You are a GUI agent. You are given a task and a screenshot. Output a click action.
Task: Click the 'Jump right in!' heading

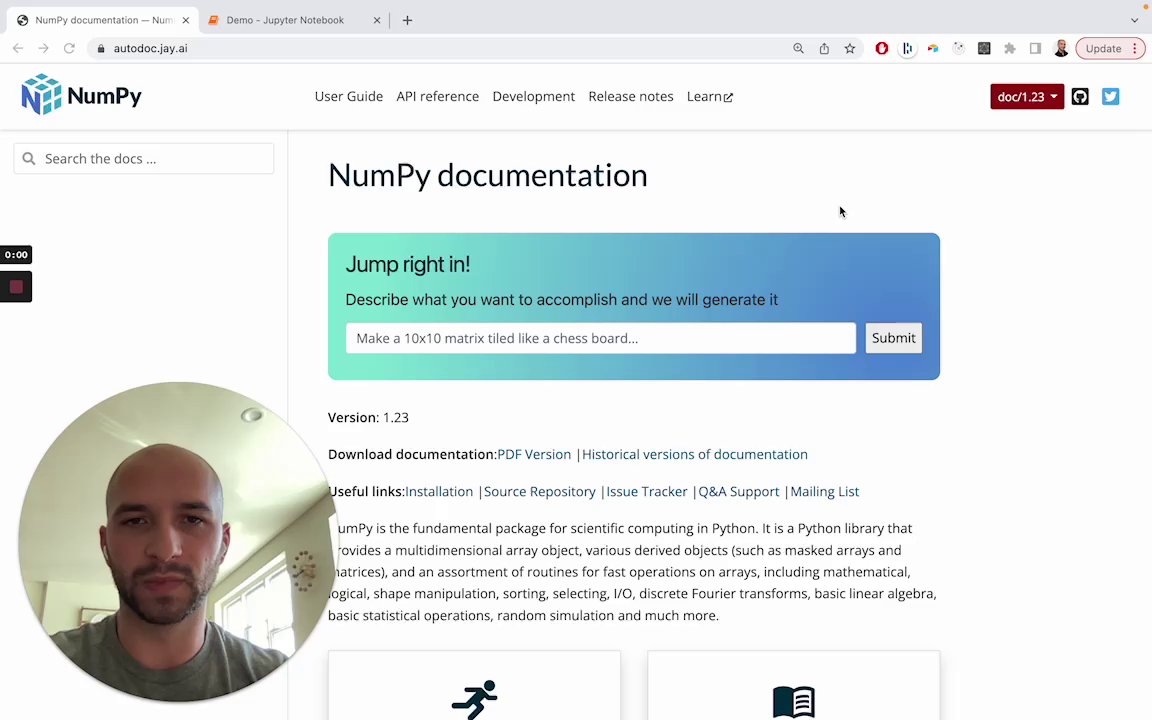click(408, 264)
